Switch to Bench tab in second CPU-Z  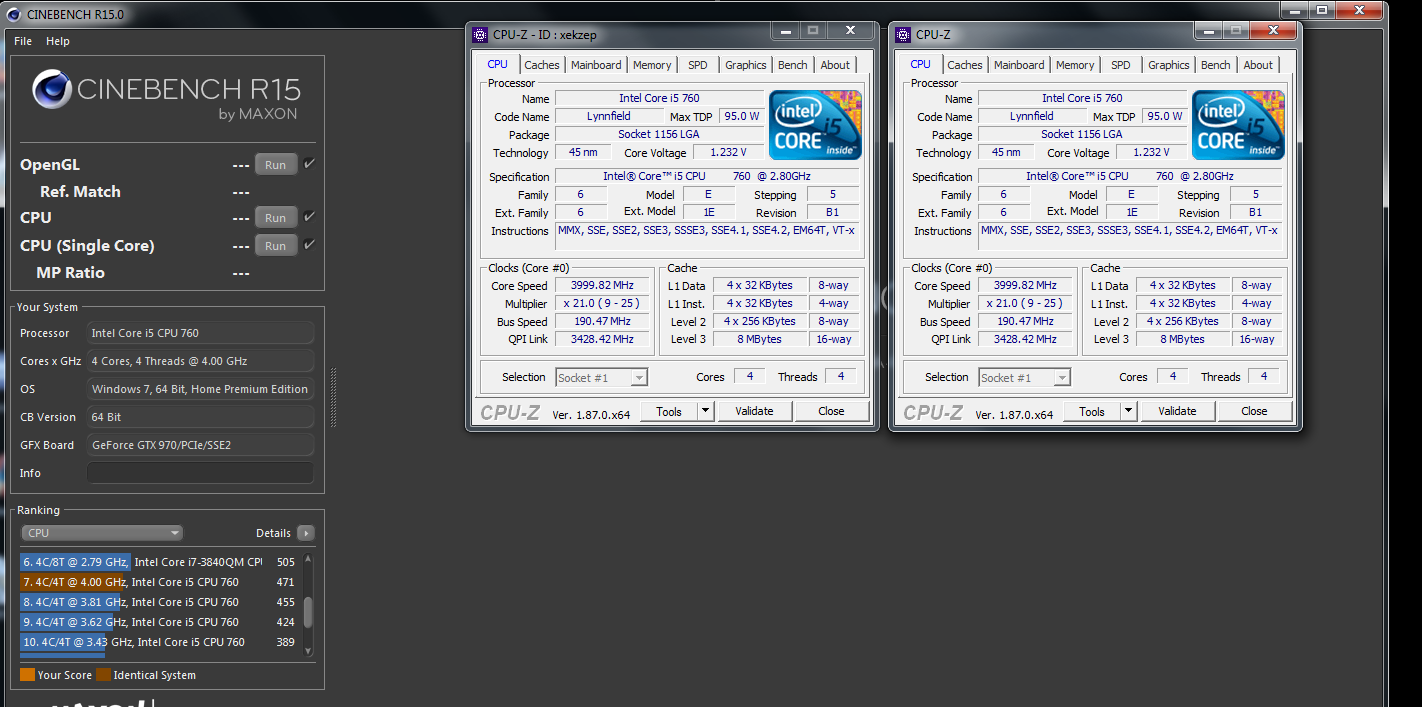pyautogui.click(x=1216, y=65)
